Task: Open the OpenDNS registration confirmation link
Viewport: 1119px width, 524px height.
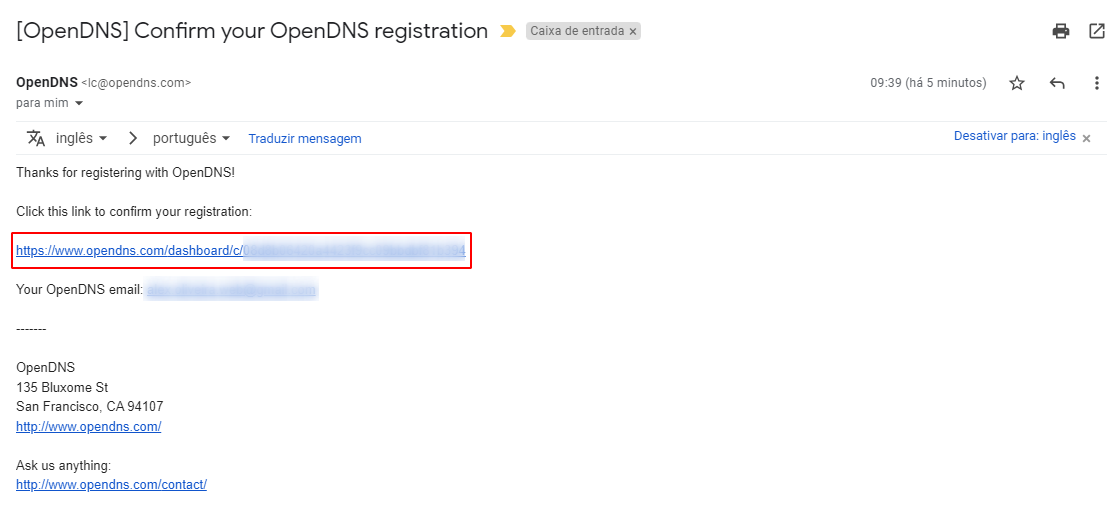Action: 240,251
